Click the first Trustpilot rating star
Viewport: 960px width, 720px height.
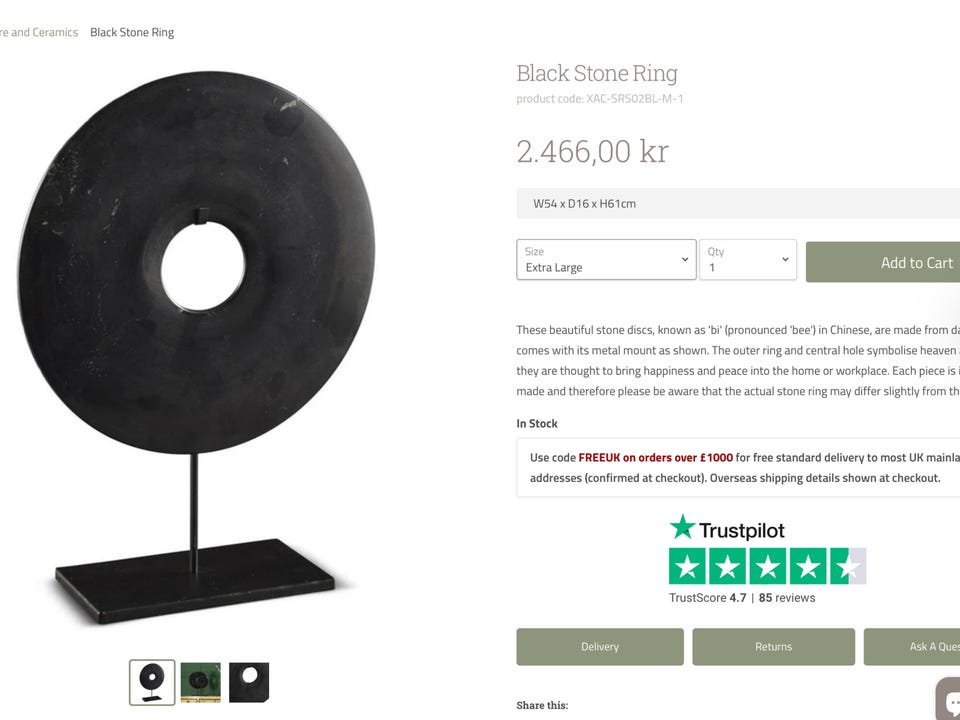(686, 567)
